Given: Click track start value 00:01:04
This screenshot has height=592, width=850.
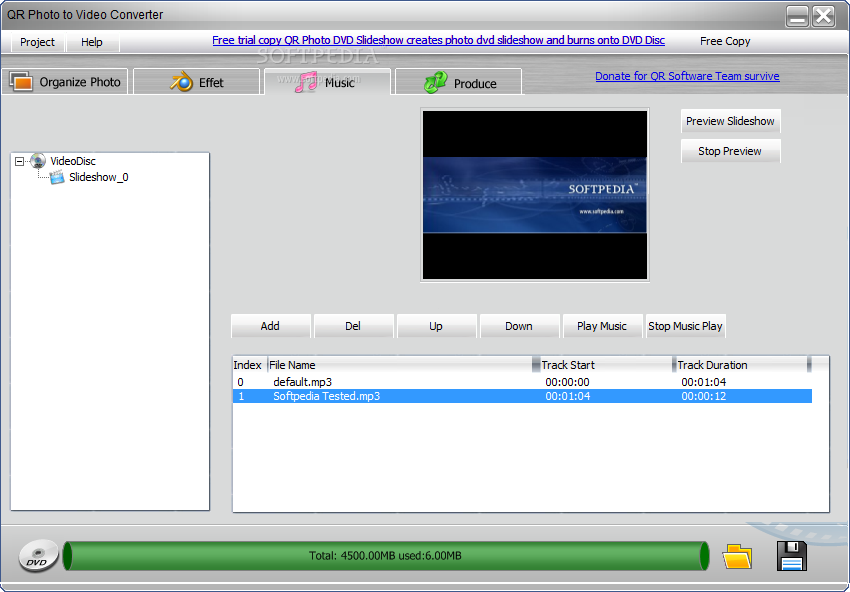Looking at the screenshot, I should [x=568, y=396].
